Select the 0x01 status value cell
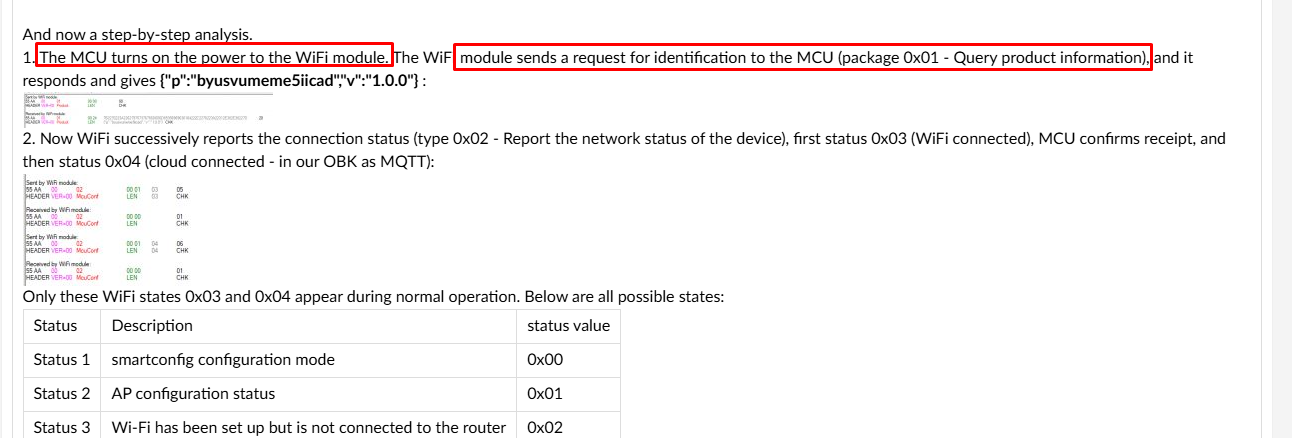The width and height of the screenshot is (1292, 438). [x=545, y=394]
